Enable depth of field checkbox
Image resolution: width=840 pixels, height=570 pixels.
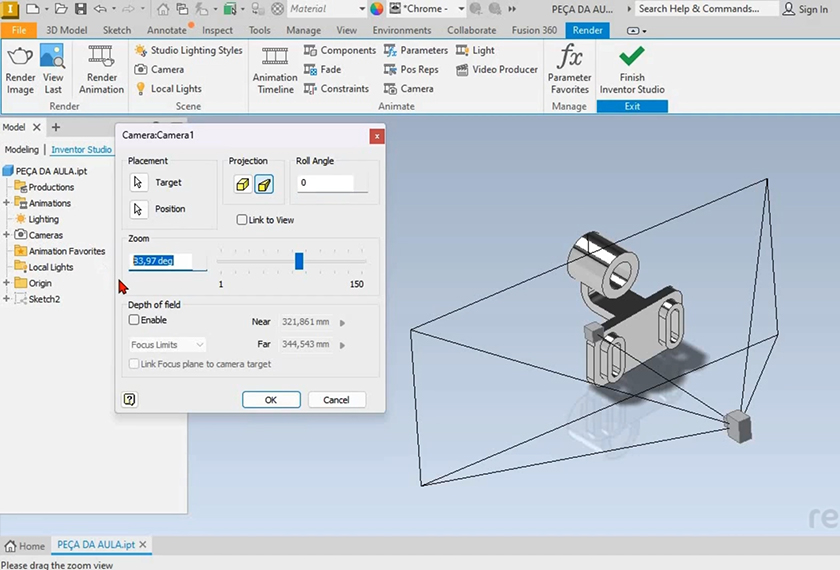[135, 320]
